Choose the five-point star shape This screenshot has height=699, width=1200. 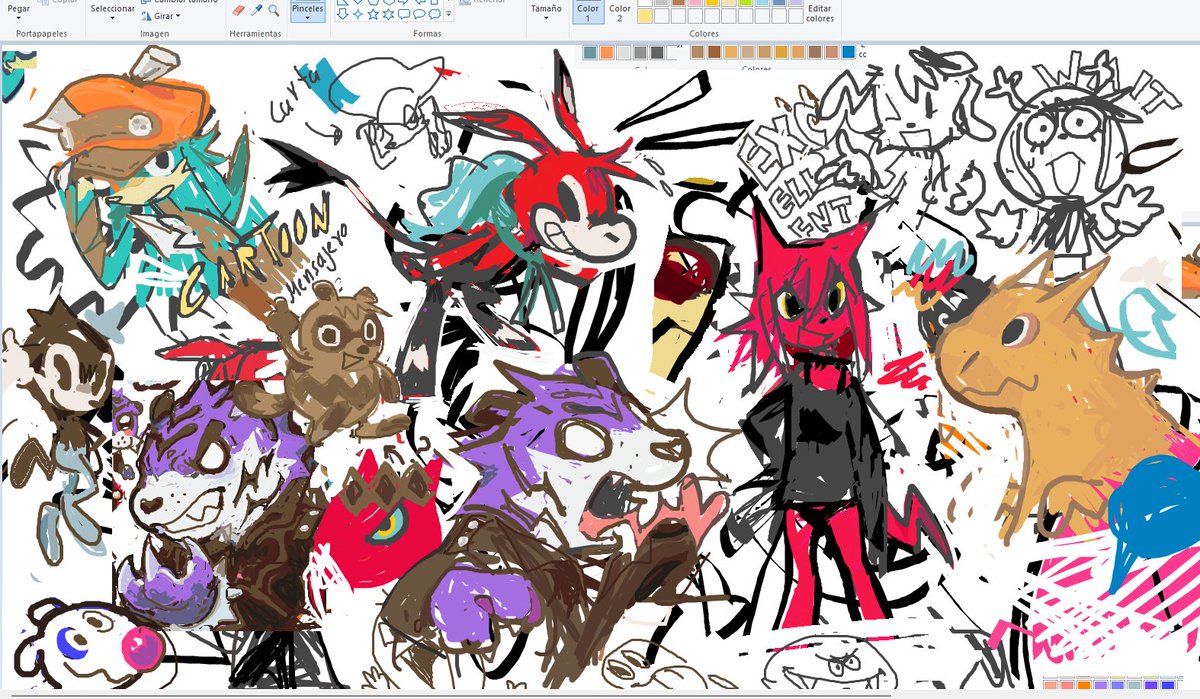(372, 14)
